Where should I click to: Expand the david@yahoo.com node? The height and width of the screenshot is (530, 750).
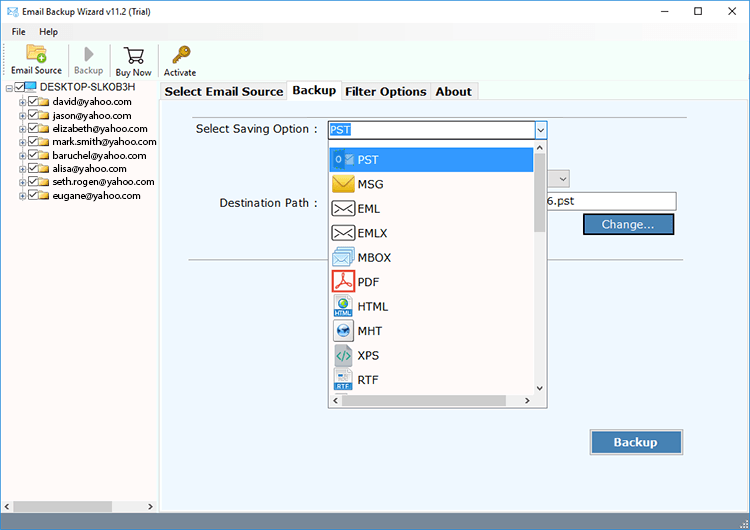[x=22, y=102]
